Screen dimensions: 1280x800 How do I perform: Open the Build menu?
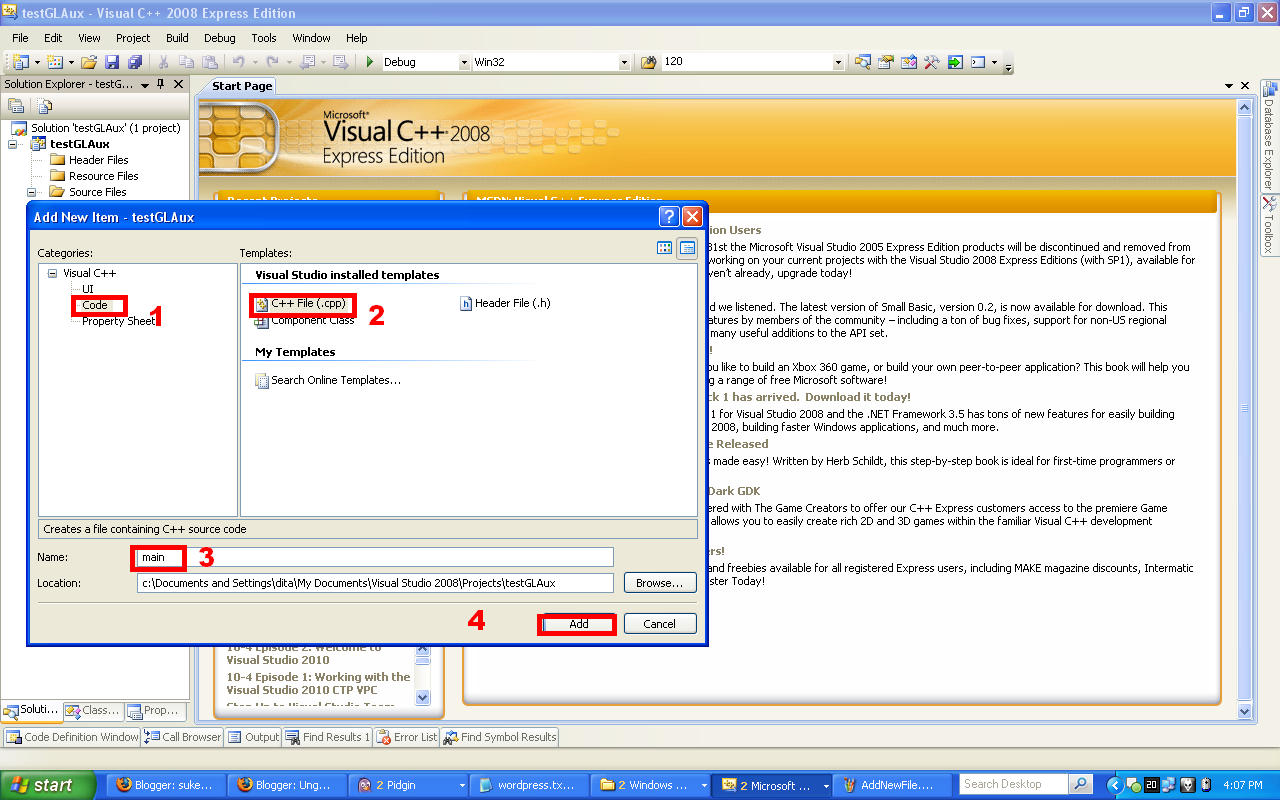tap(177, 38)
